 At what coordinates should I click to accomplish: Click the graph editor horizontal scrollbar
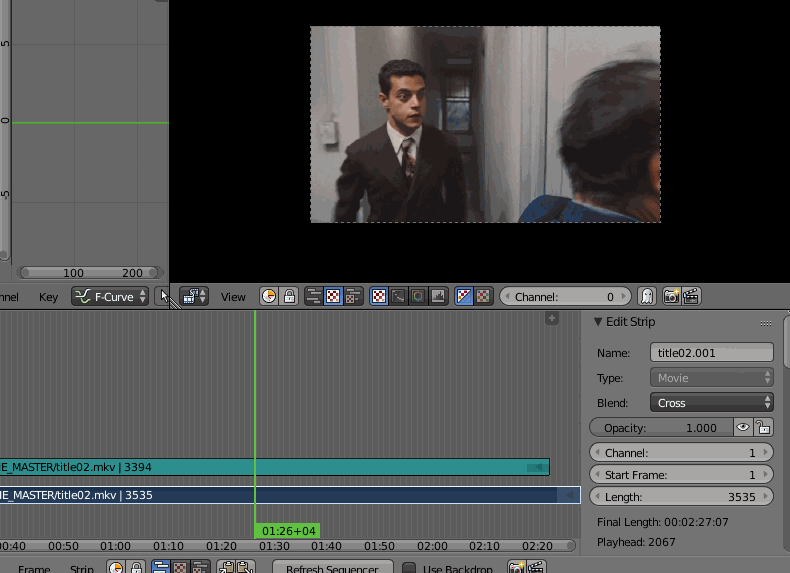coord(90,273)
